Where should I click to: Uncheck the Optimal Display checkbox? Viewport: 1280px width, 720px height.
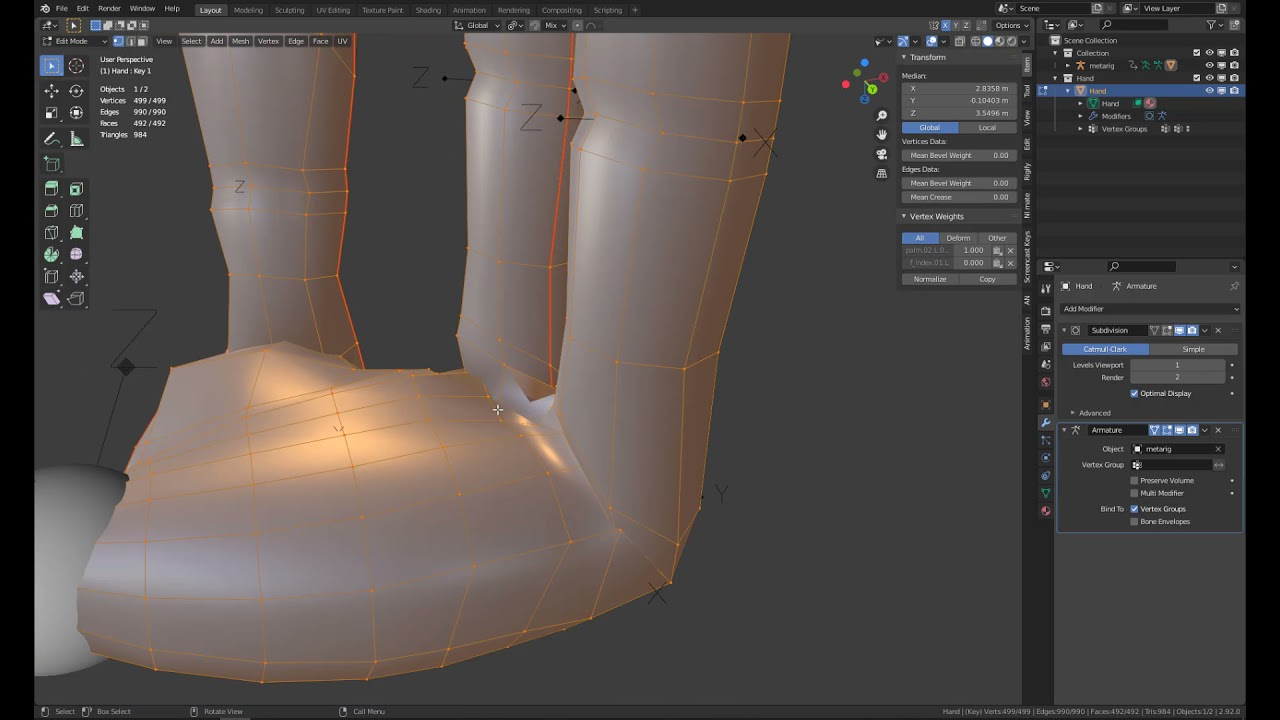[1134, 394]
